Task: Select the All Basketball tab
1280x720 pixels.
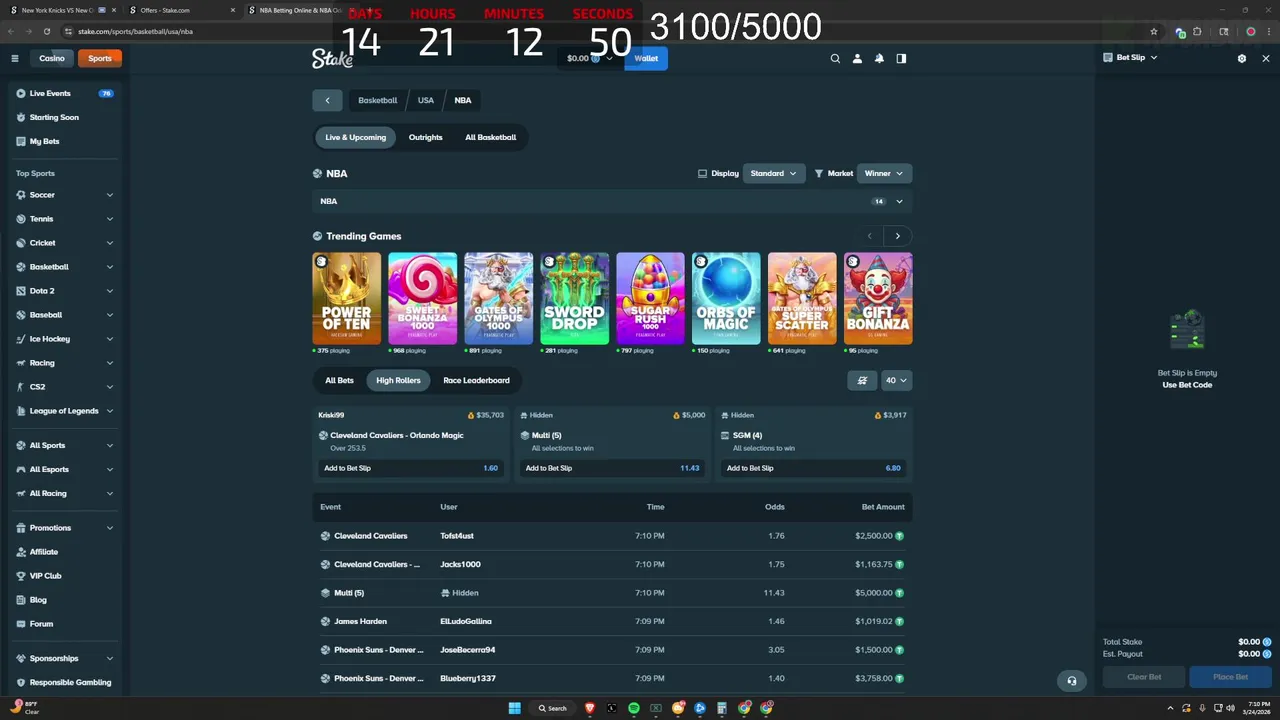Action: tap(490, 137)
